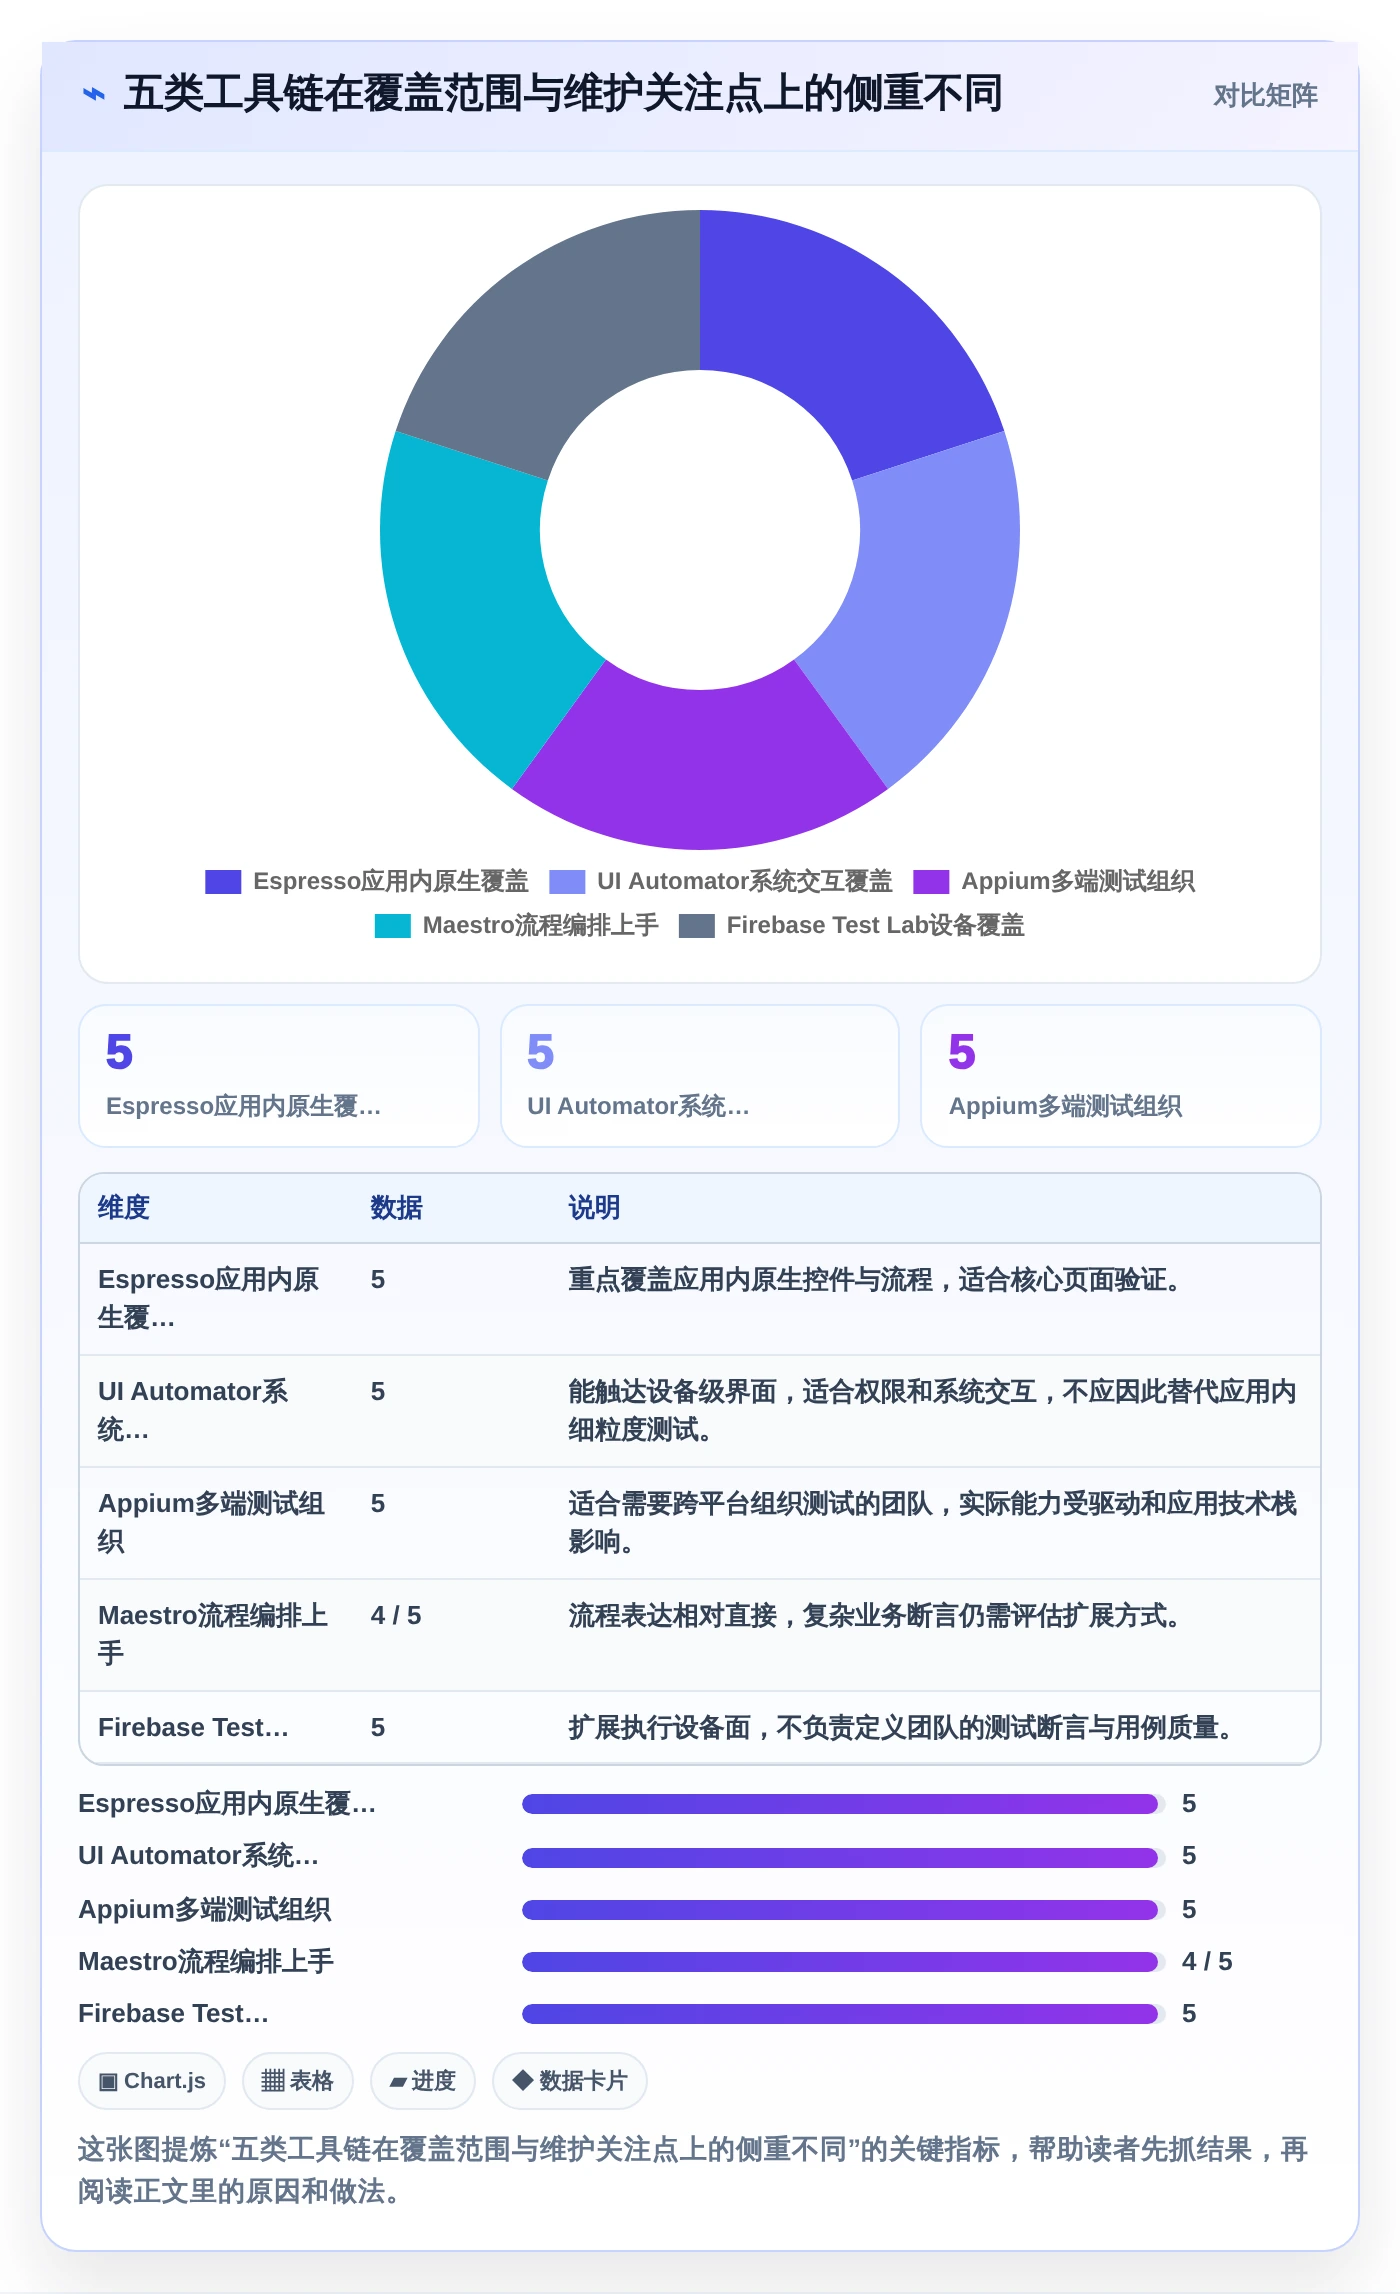Toggle Espresso应用内原生覆盖 legend swatch
This screenshot has width=1400, height=2294.
pos(223,881)
